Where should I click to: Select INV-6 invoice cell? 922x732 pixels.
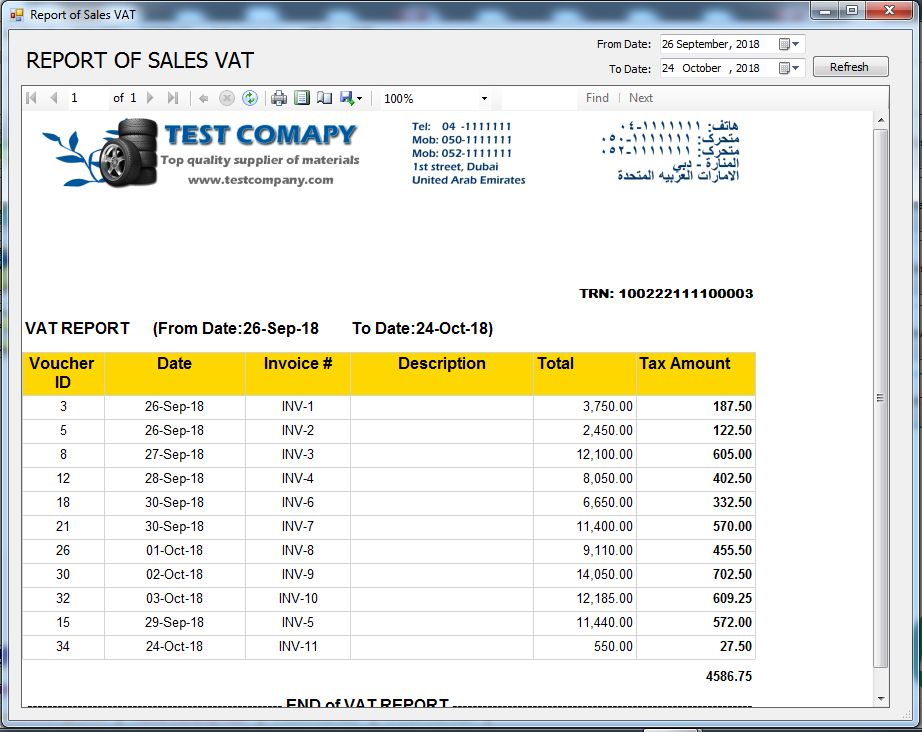click(x=298, y=503)
